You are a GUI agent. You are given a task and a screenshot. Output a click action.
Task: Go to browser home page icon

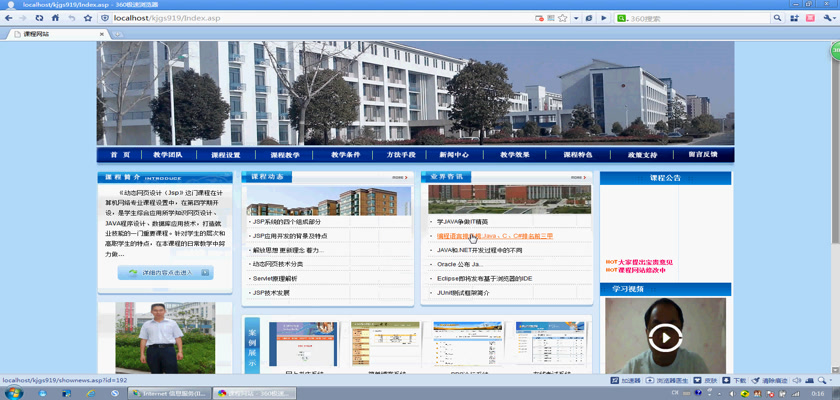point(55,18)
